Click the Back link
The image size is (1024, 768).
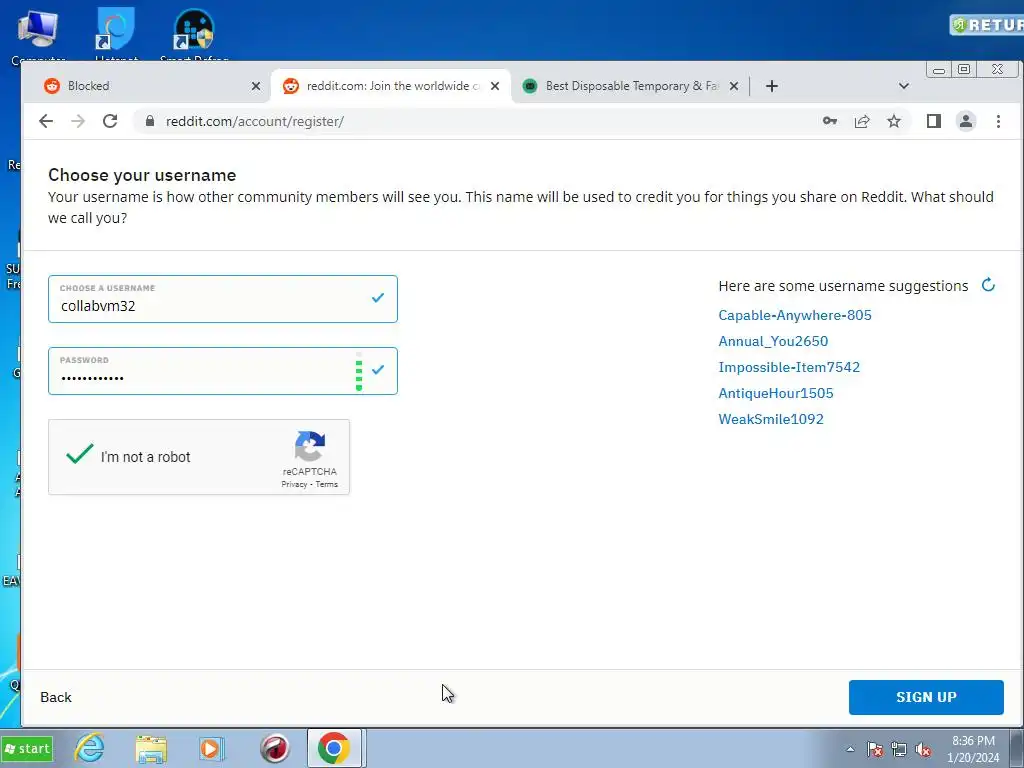tap(56, 697)
